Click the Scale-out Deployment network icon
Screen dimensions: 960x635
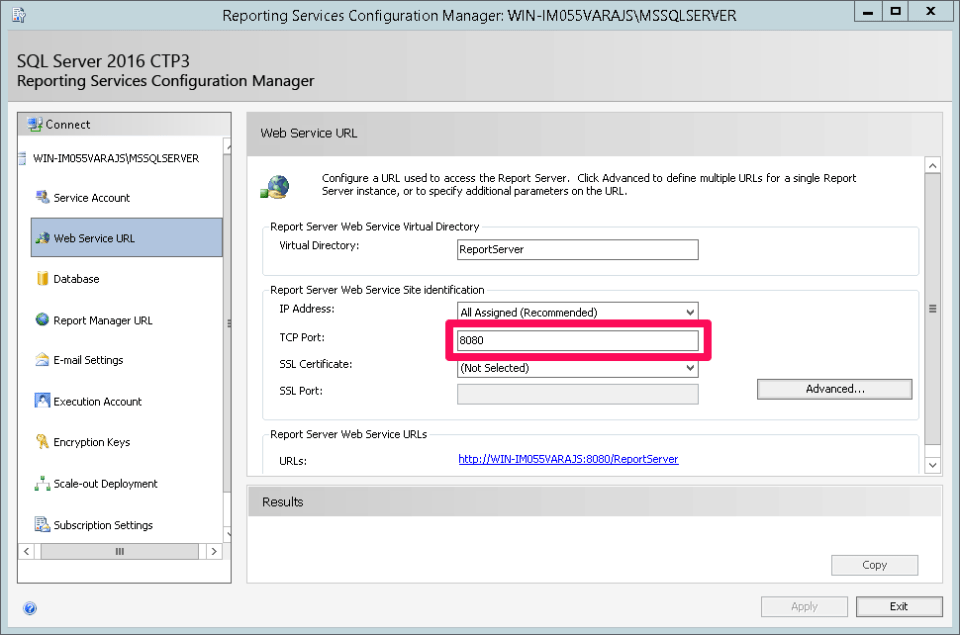tap(42, 483)
